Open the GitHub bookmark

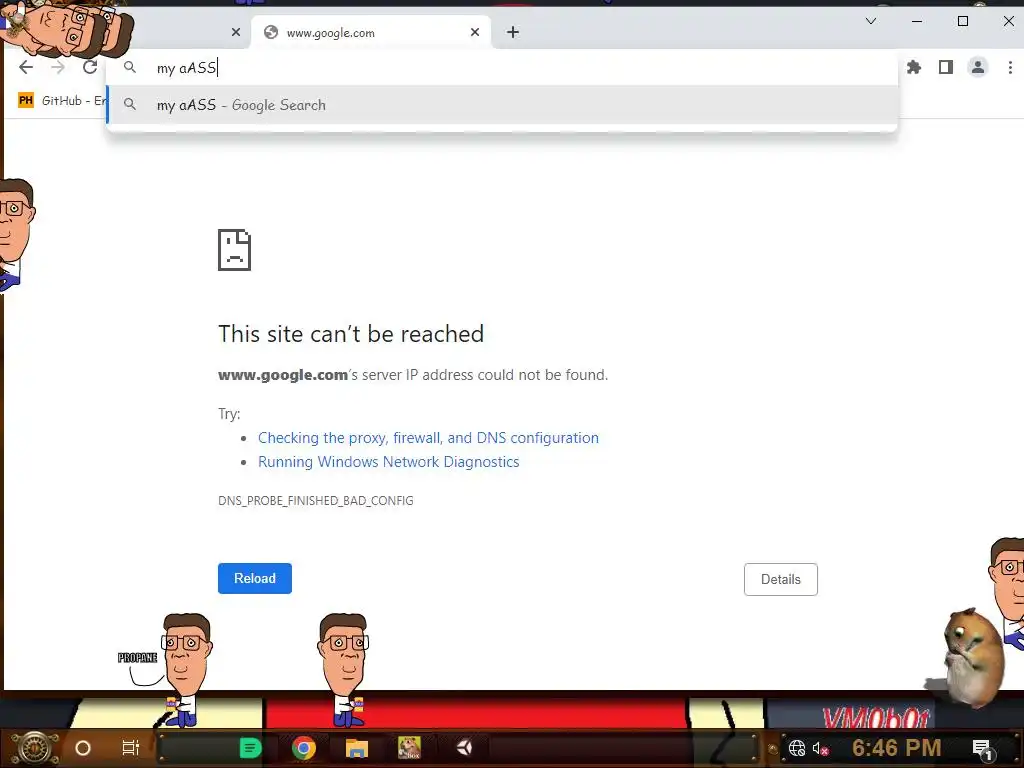tap(62, 101)
